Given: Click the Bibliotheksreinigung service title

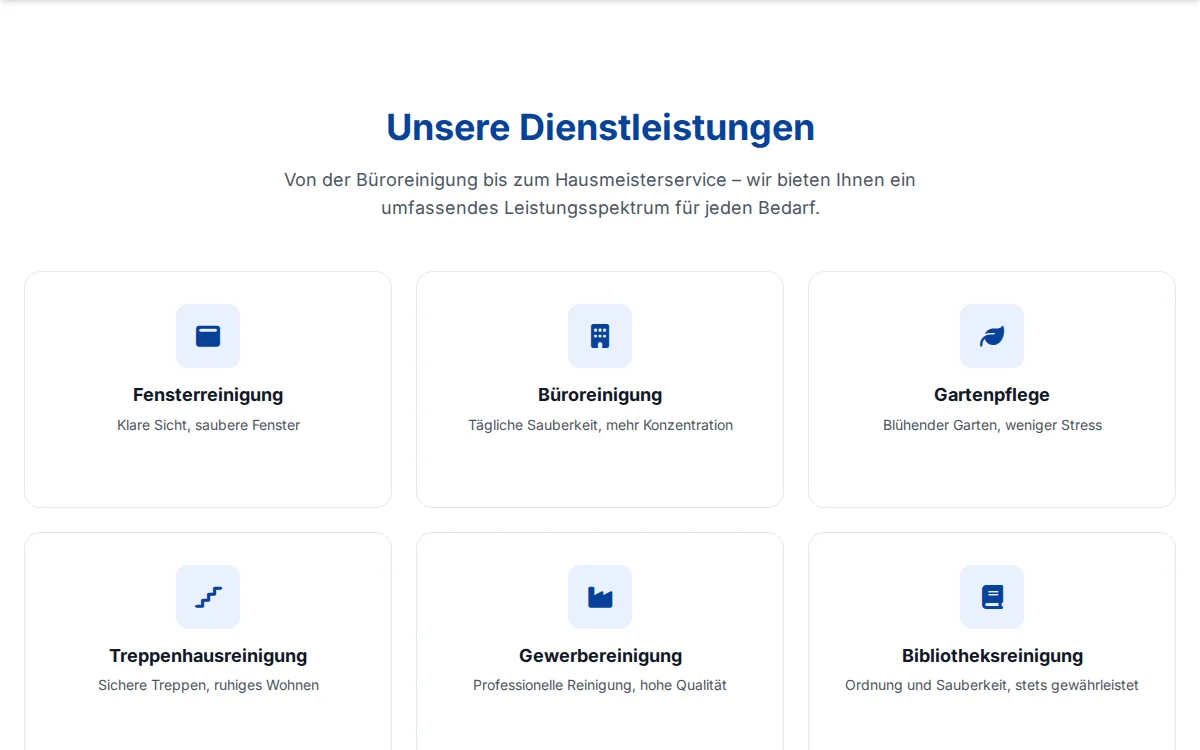Looking at the screenshot, I should pos(992,656).
